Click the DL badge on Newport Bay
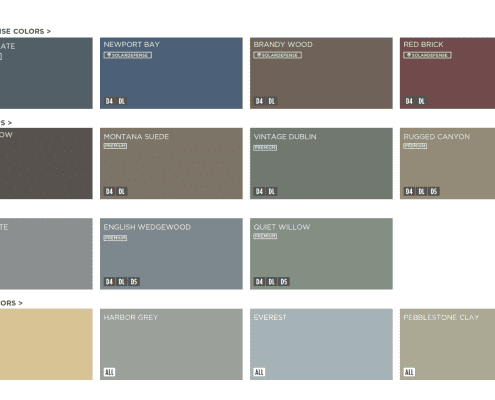This screenshot has height=400, width=495. [122, 101]
